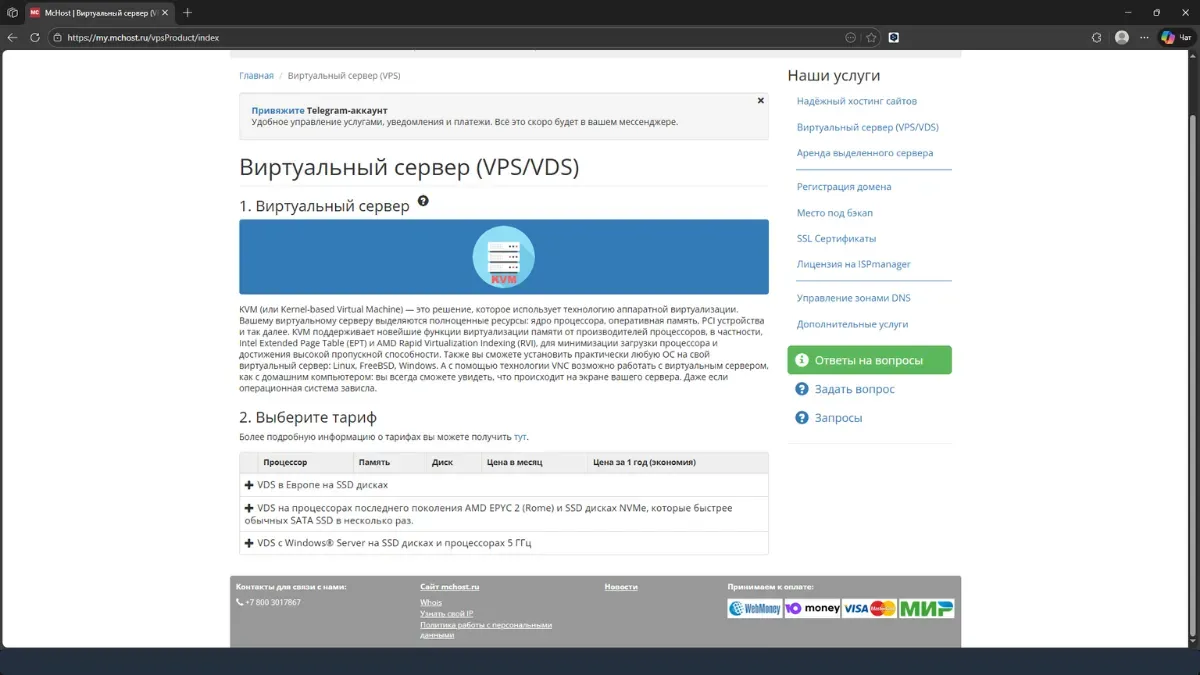Click the МИР payment system icon
The height and width of the screenshot is (675, 1200).
pos(926,607)
